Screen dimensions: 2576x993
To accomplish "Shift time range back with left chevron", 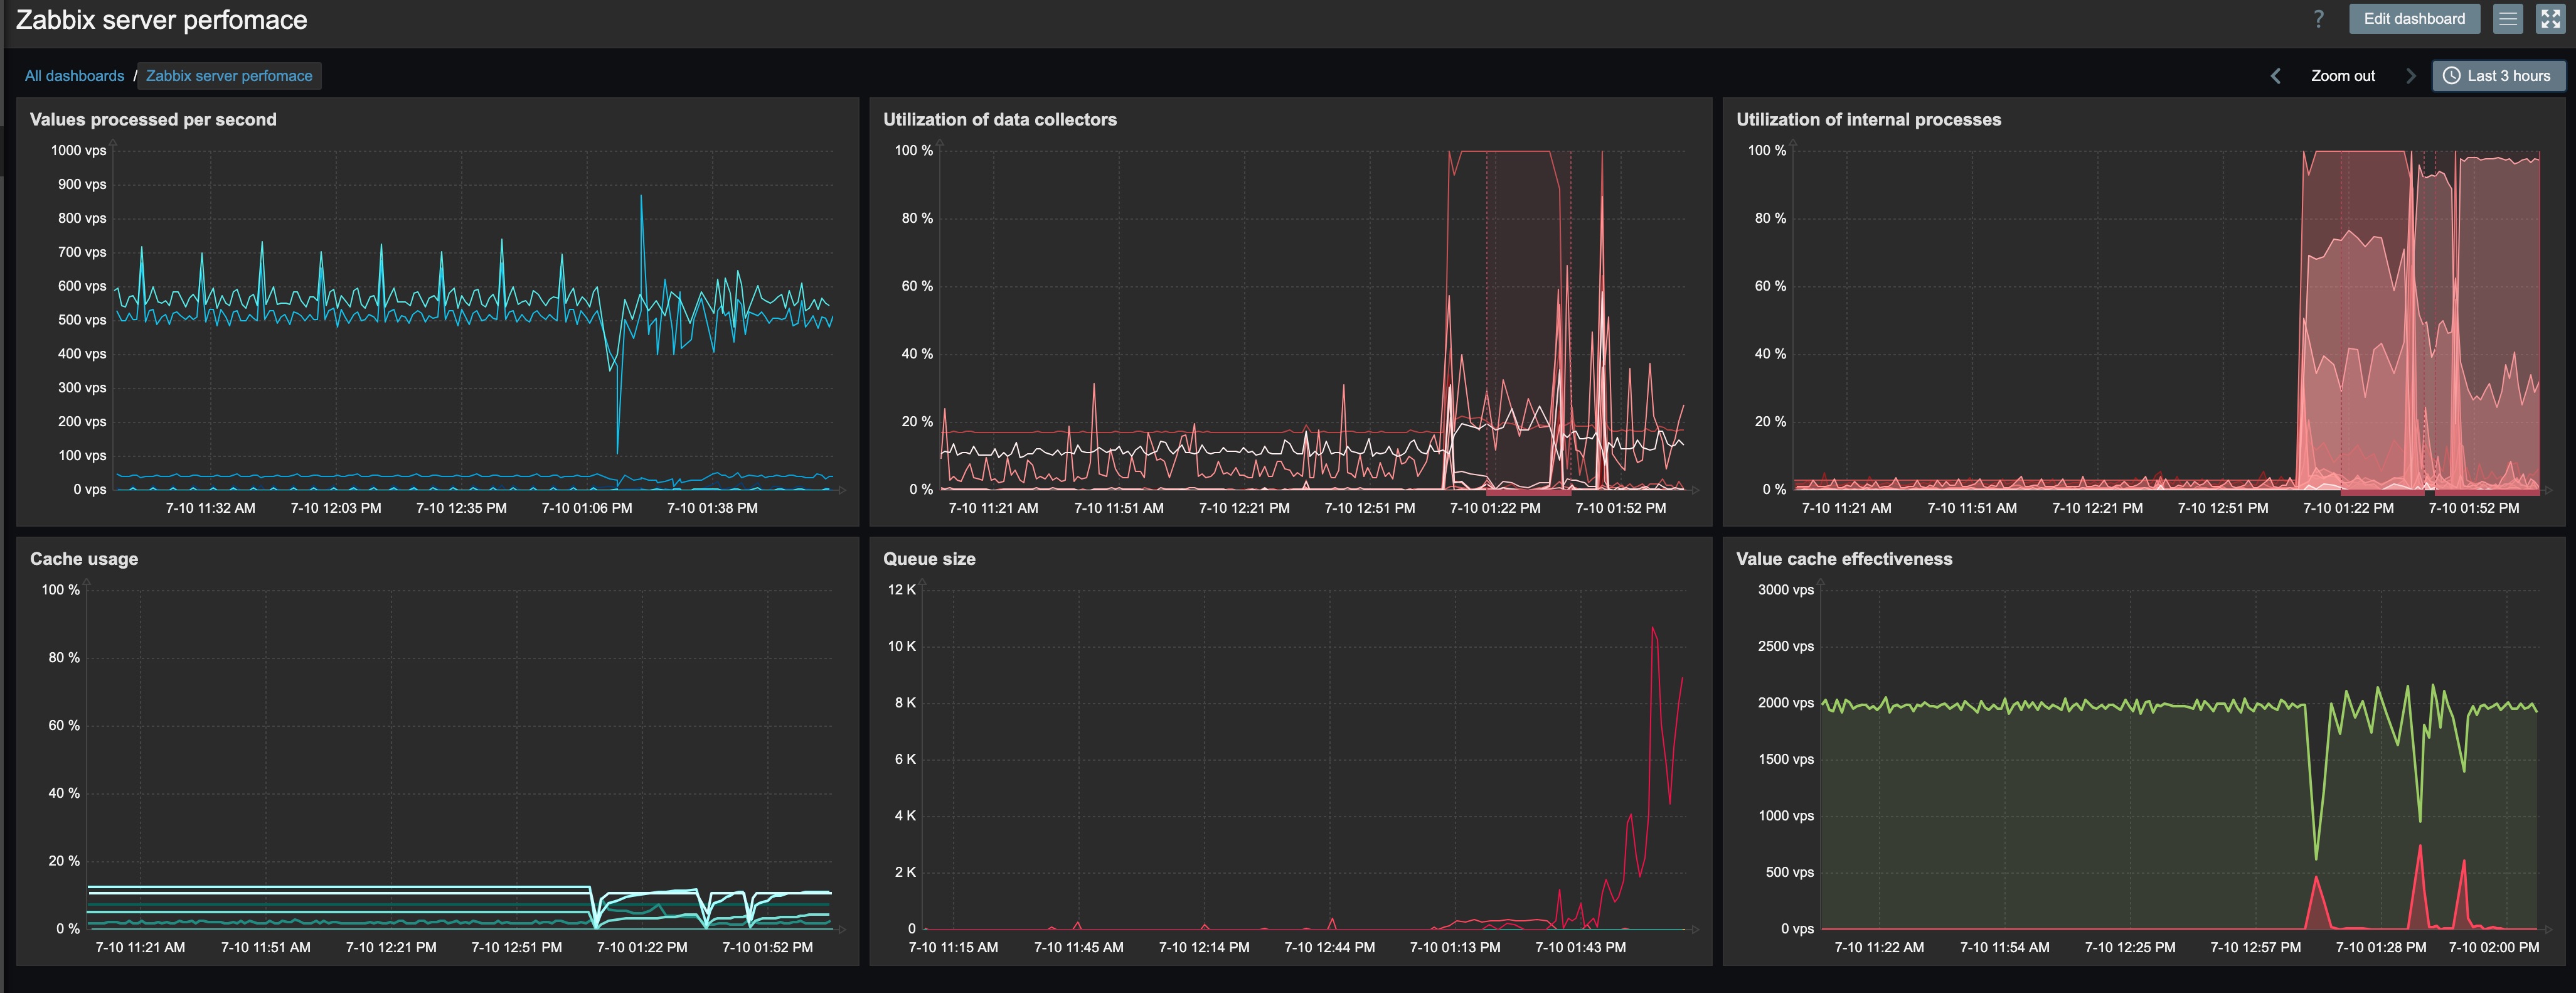I will click(2276, 76).
